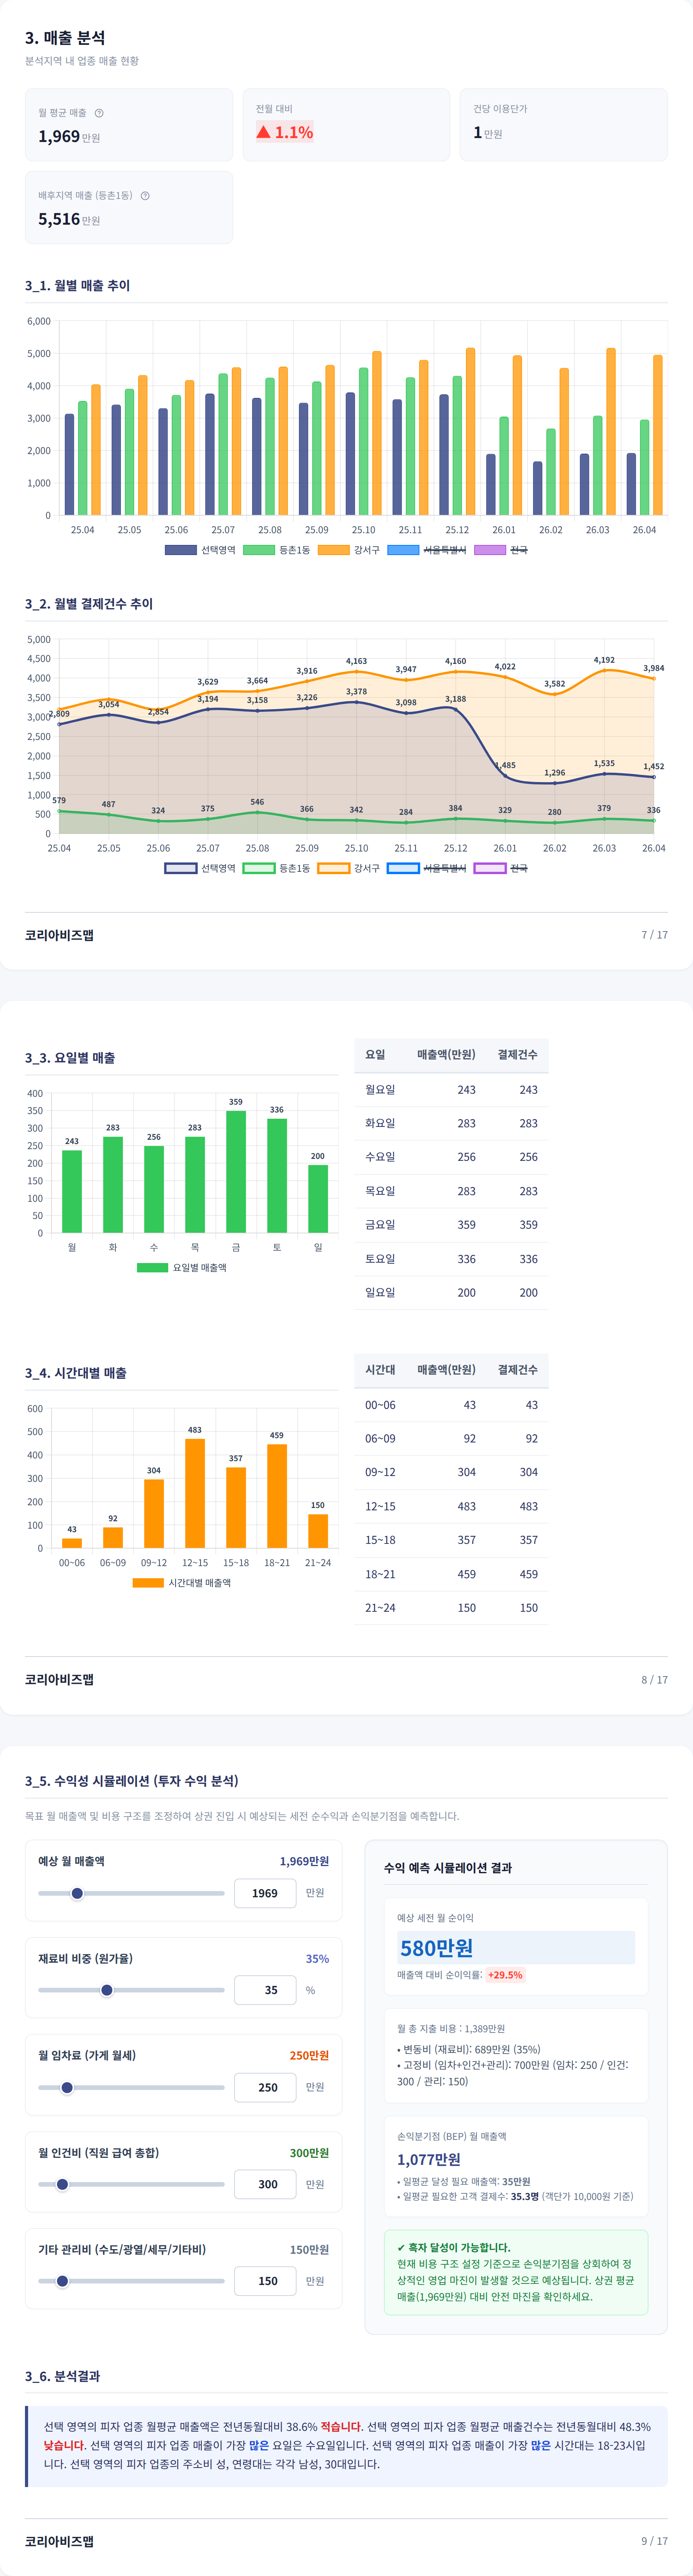Select the 18~21 row in the 시간대 table
Viewport: 693px width, 2576px height.
click(x=451, y=1574)
